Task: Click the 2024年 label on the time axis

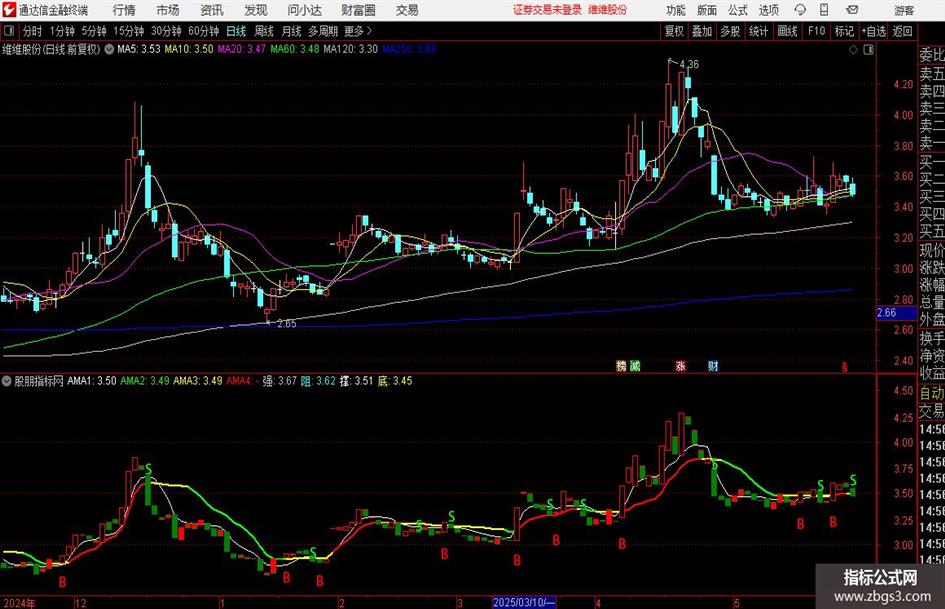Action: (19, 603)
